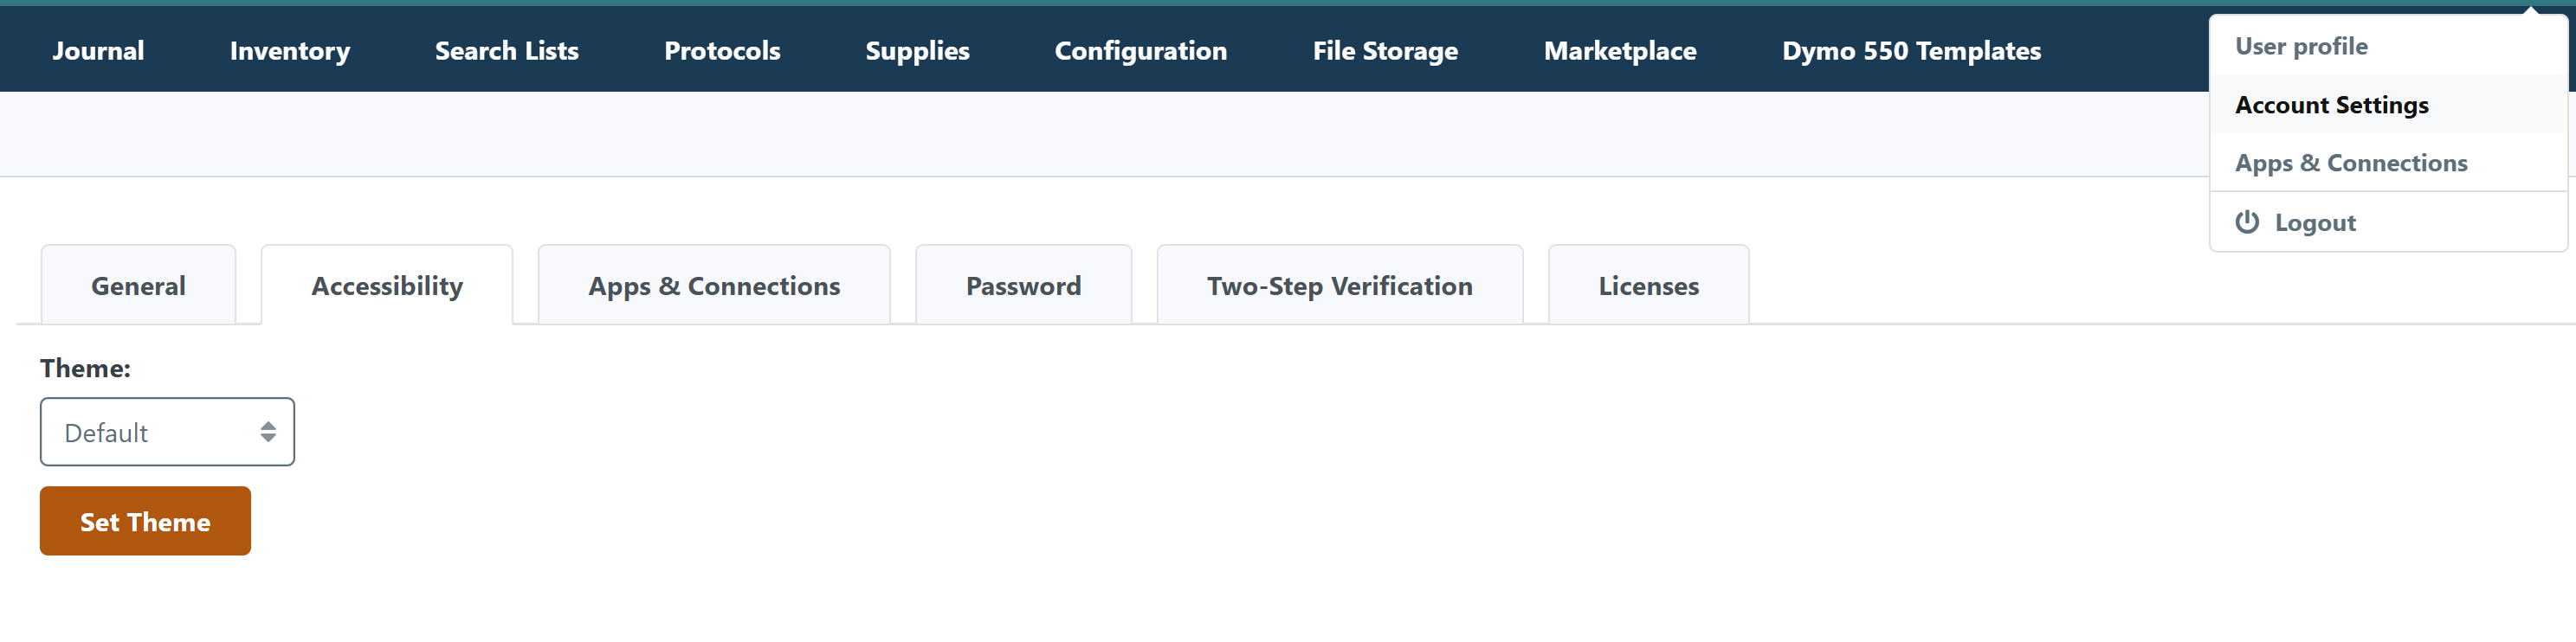Open the Theme dropdown showing Default

click(x=167, y=432)
